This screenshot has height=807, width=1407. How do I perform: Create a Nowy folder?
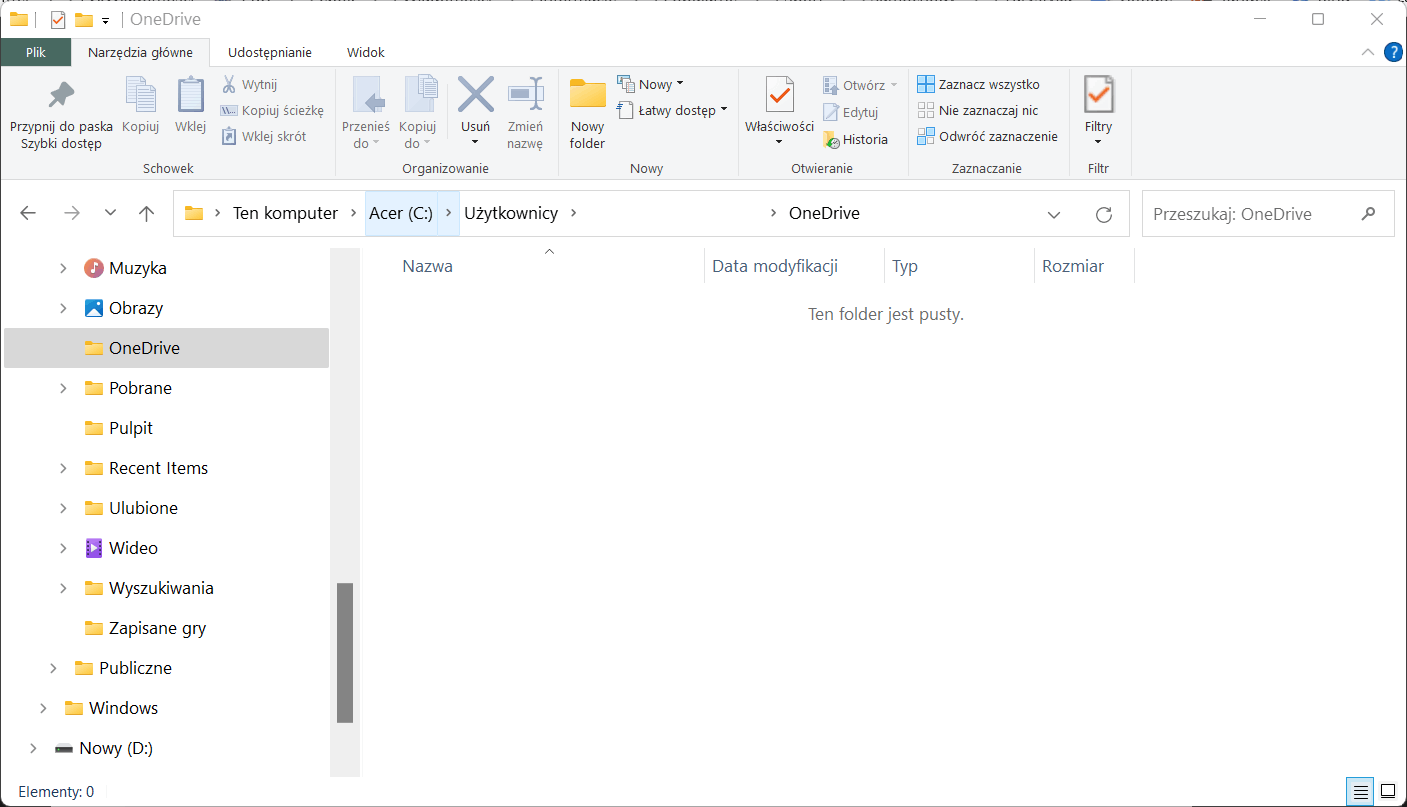pyautogui.click(x=588, y=113)
